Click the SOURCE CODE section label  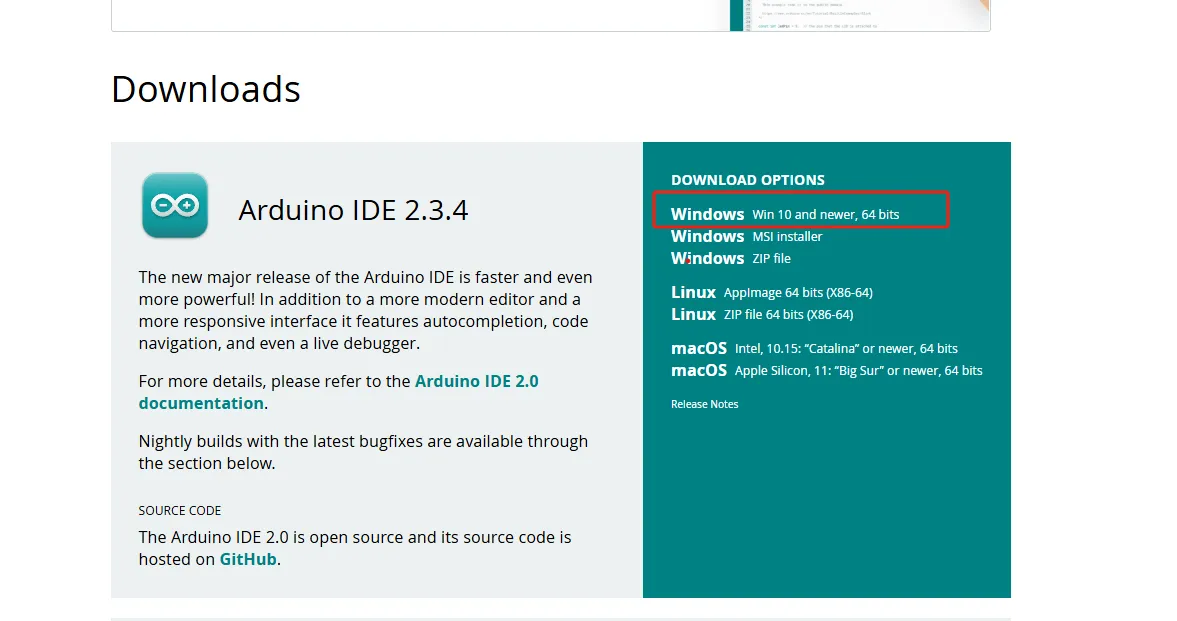click(x=180, y=511)
